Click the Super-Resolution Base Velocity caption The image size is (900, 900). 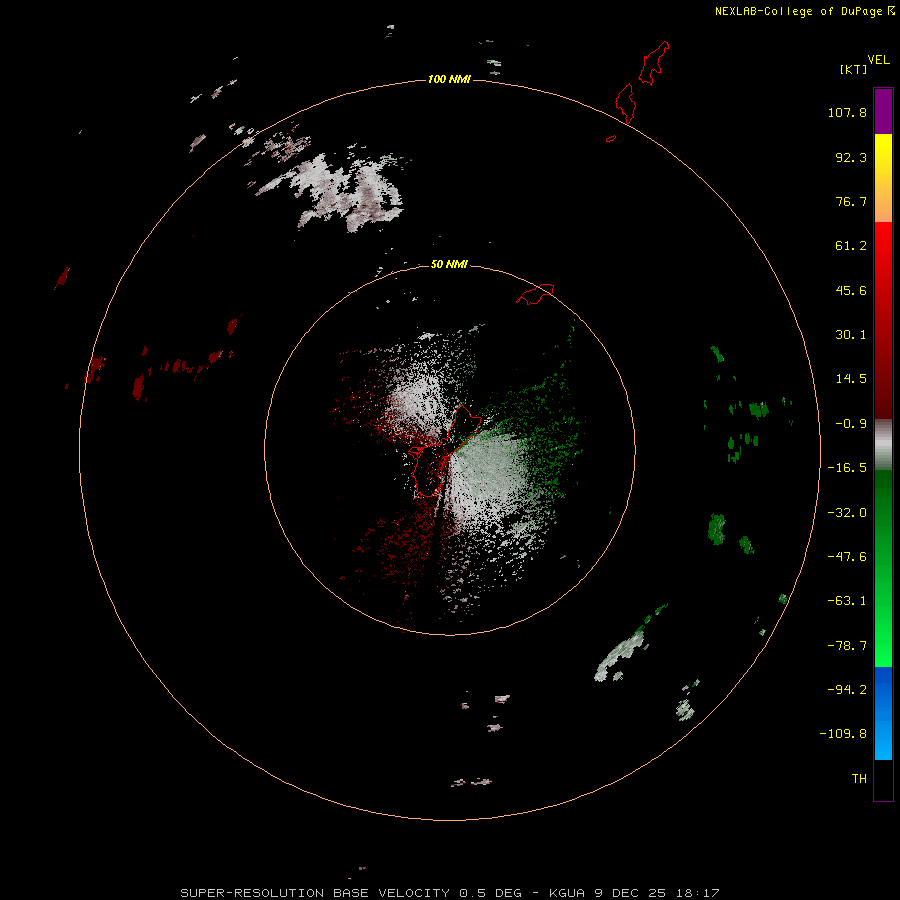[x=450, y=893]
